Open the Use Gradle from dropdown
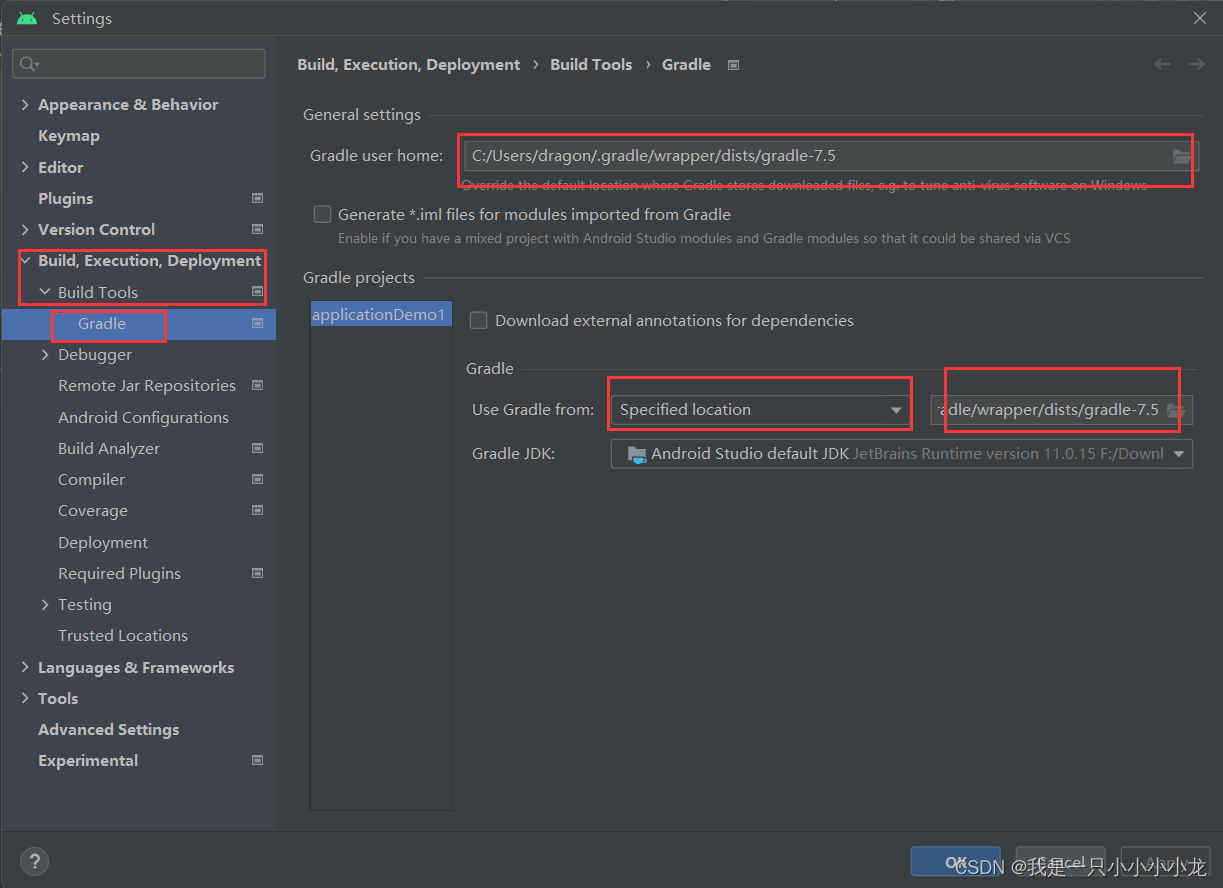 coord(761,410)
